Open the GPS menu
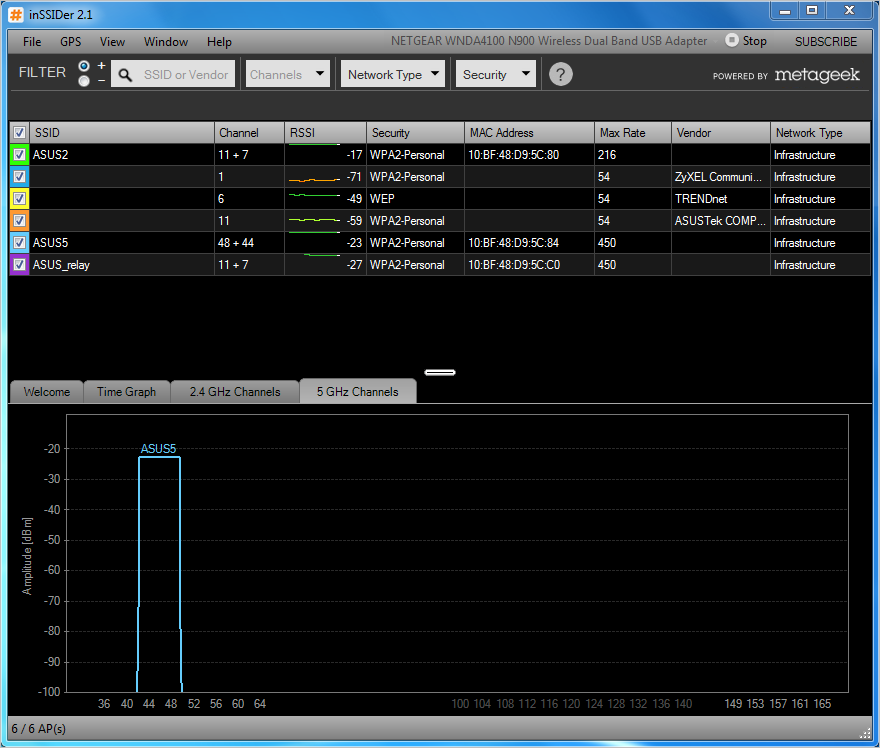This screenshot has height=748, width=880. pos(71,42)
